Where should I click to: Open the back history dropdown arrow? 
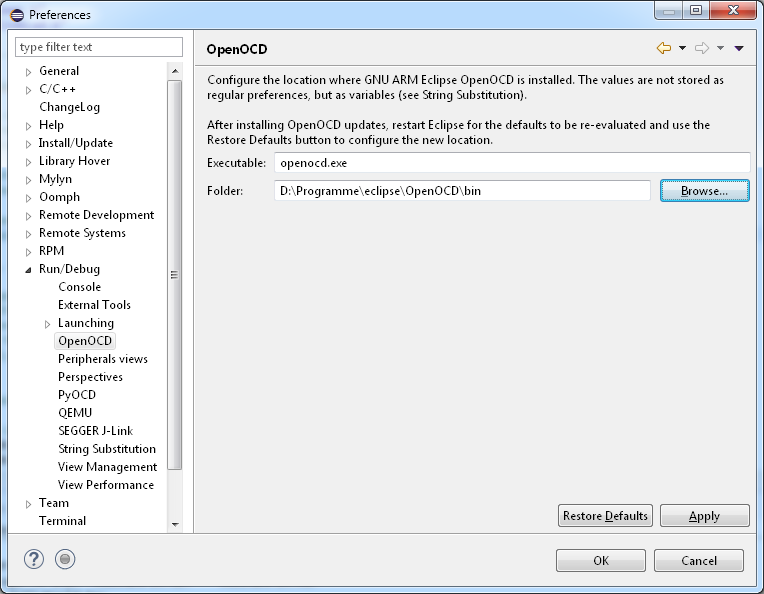tap(682, 48)
